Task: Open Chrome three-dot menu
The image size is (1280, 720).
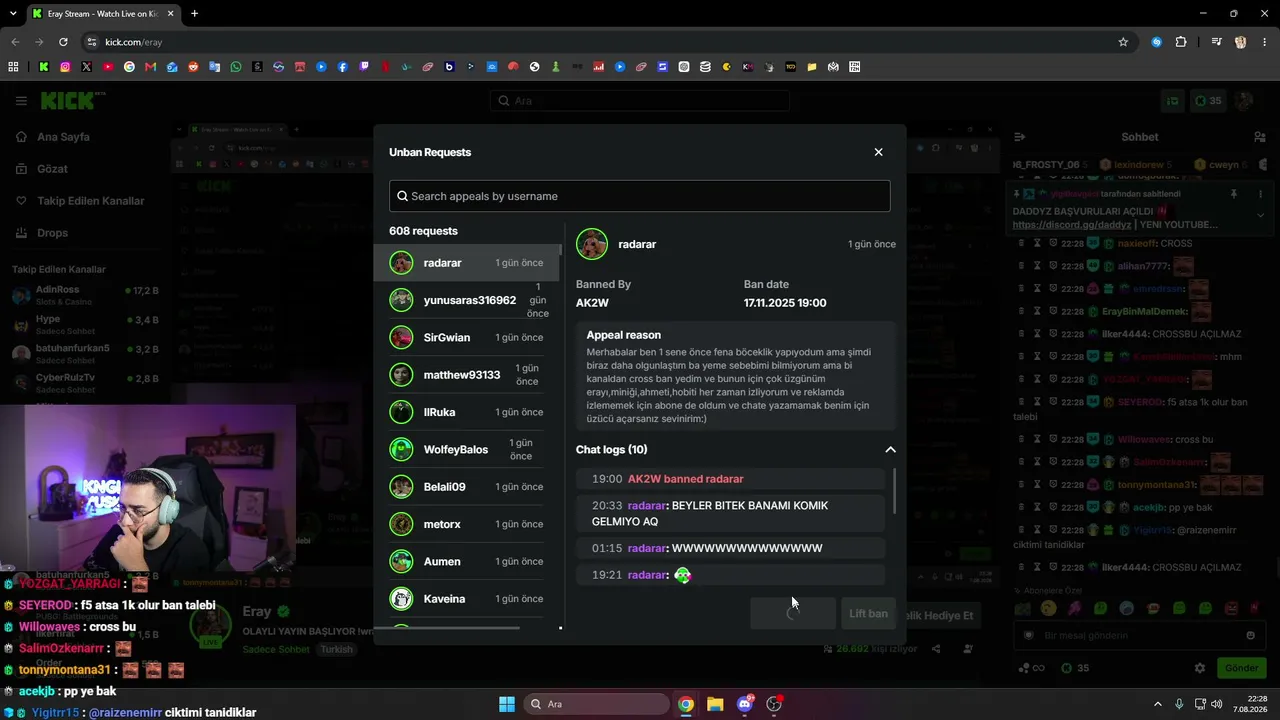Action: 1264,42
